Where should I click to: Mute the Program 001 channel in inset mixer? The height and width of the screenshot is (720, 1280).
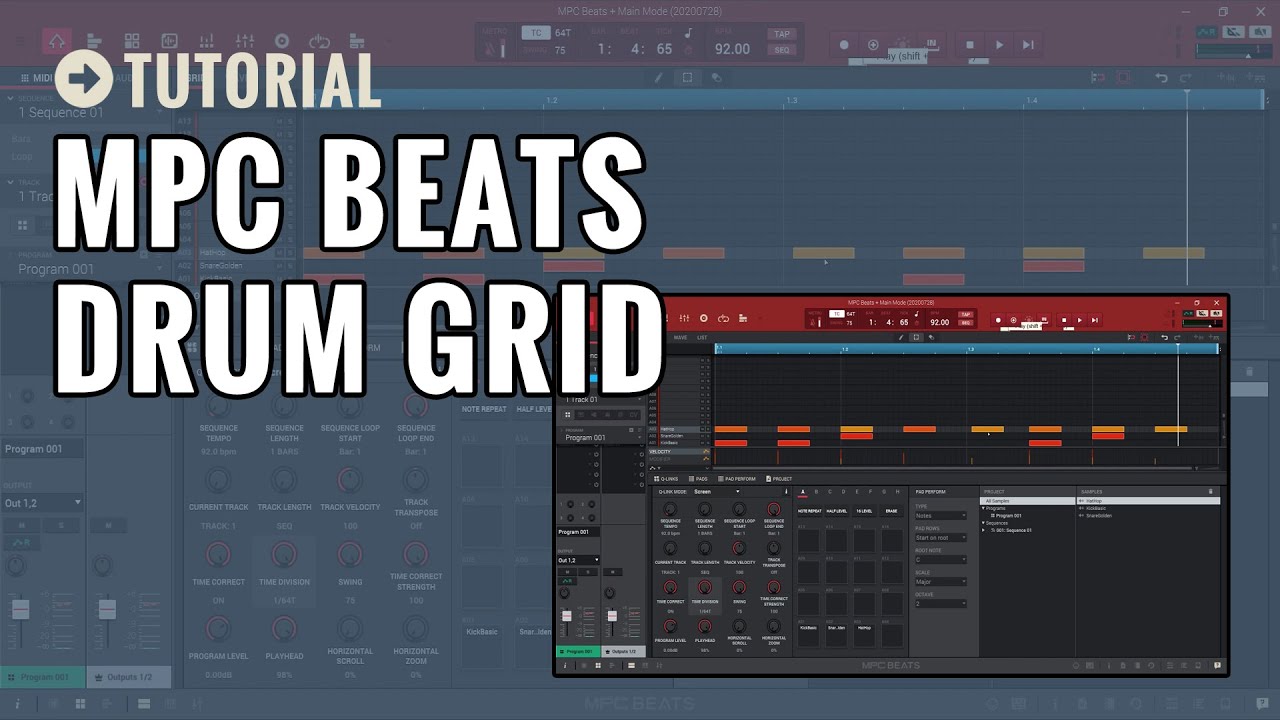567,572
